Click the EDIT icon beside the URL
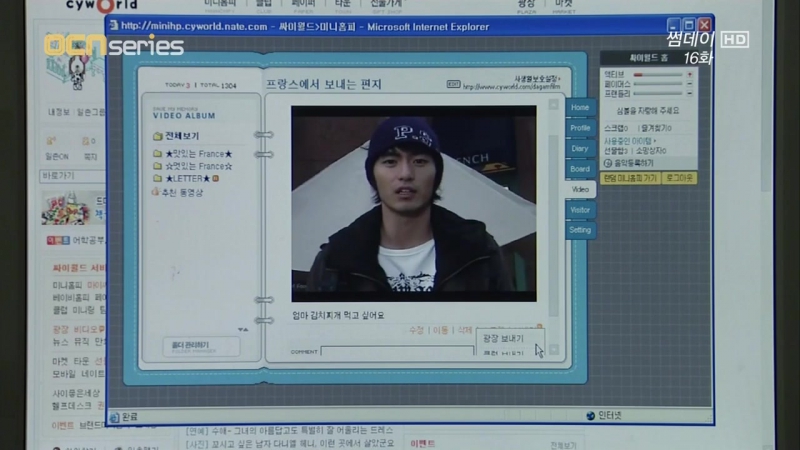The width and height of the screenshot is (800, 450). (453, 84)
